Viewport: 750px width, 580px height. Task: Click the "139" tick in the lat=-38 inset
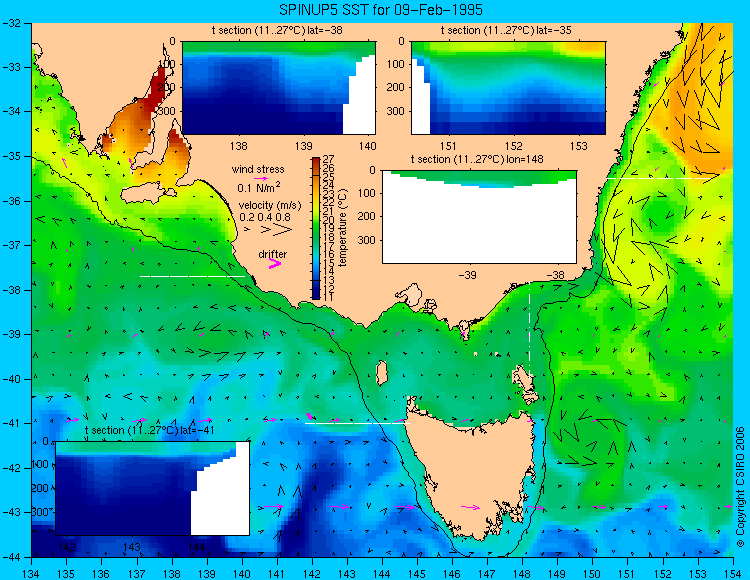[x=303, y=146]
